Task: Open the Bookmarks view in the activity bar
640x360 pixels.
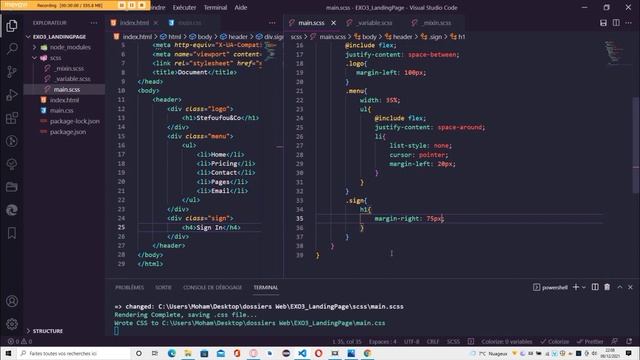Action: (x=12, y=233)
